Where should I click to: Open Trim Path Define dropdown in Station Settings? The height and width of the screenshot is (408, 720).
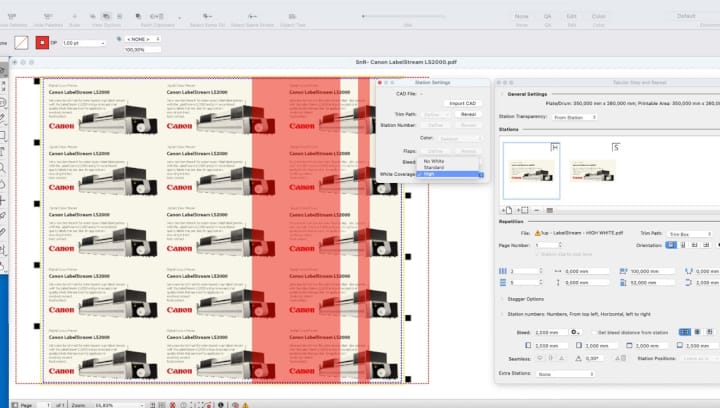click(435, 114)
